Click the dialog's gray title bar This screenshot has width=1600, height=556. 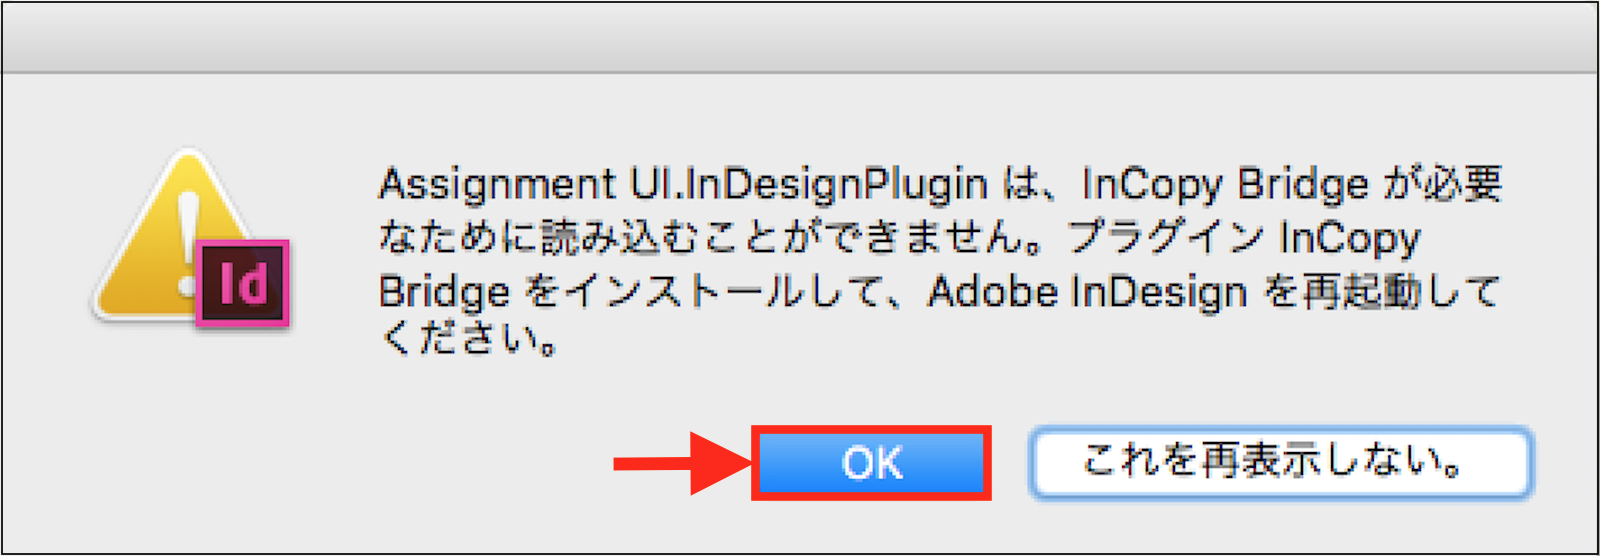click(x=800, y=38)
